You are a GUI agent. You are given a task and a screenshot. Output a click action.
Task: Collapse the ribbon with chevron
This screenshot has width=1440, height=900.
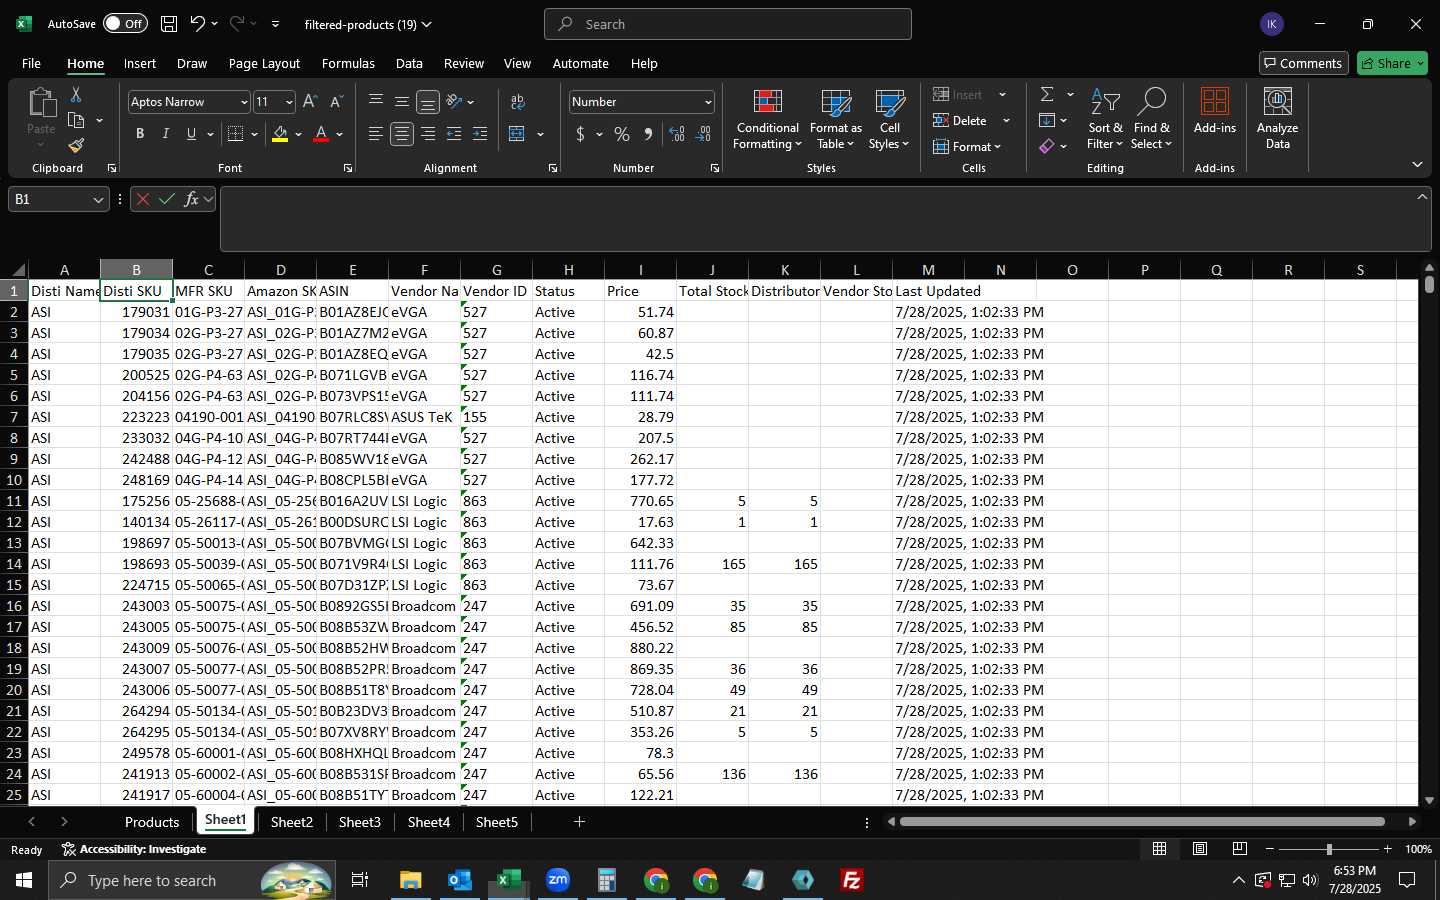click(1417, 164)
